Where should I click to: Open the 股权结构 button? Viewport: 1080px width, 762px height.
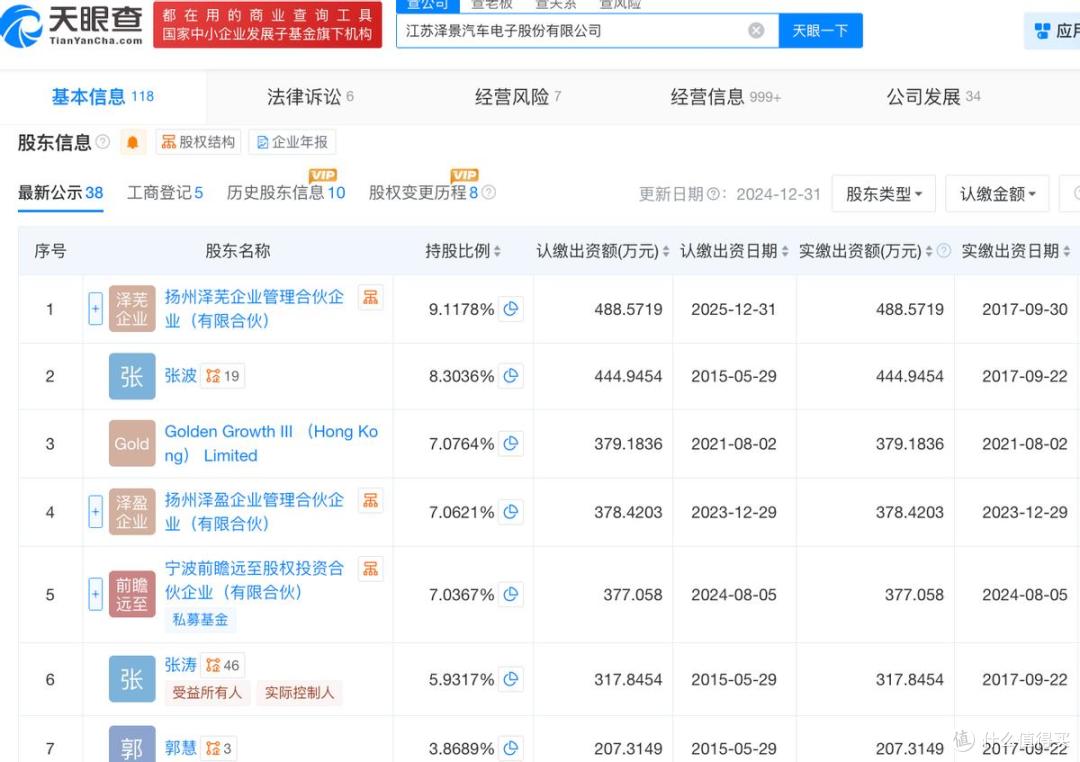tap(198, 142)
